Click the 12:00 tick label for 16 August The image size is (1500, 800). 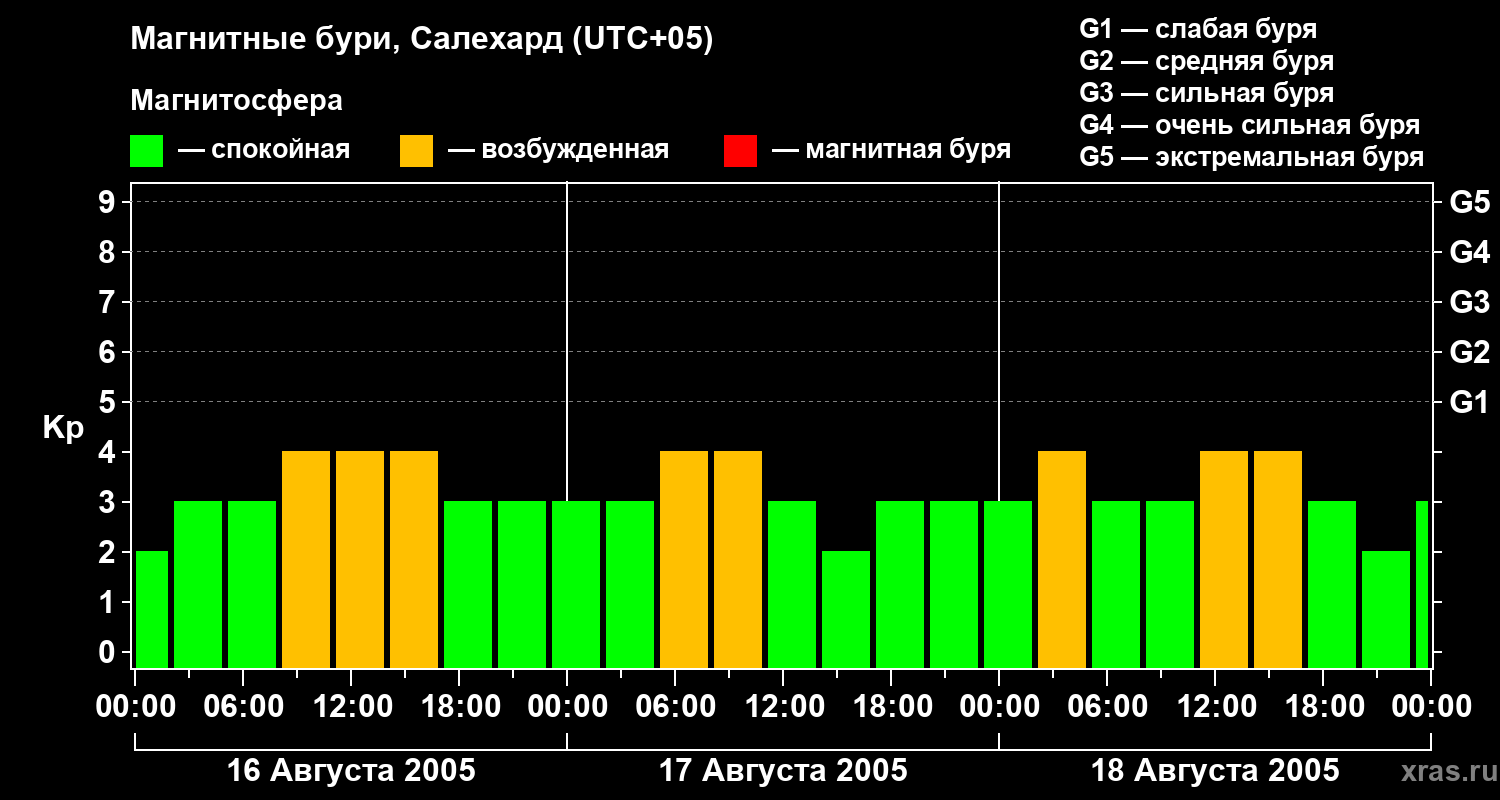tap(351, 707)
